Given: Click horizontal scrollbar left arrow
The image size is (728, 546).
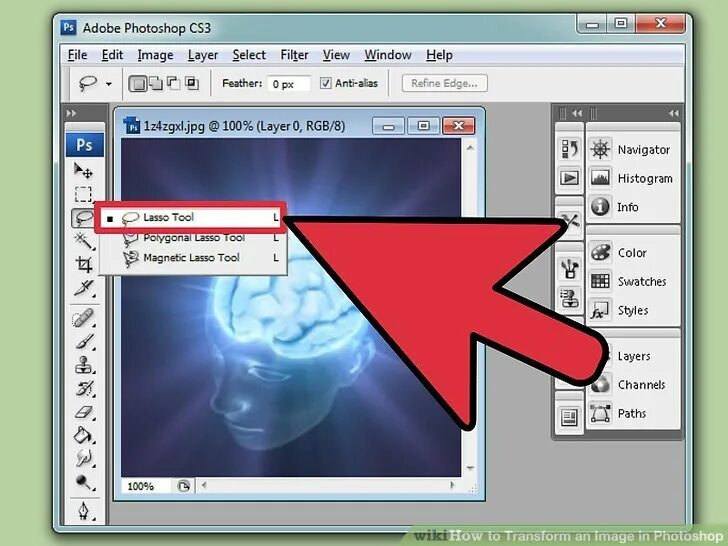Looking at the screenshot, I should coord(204,486).
